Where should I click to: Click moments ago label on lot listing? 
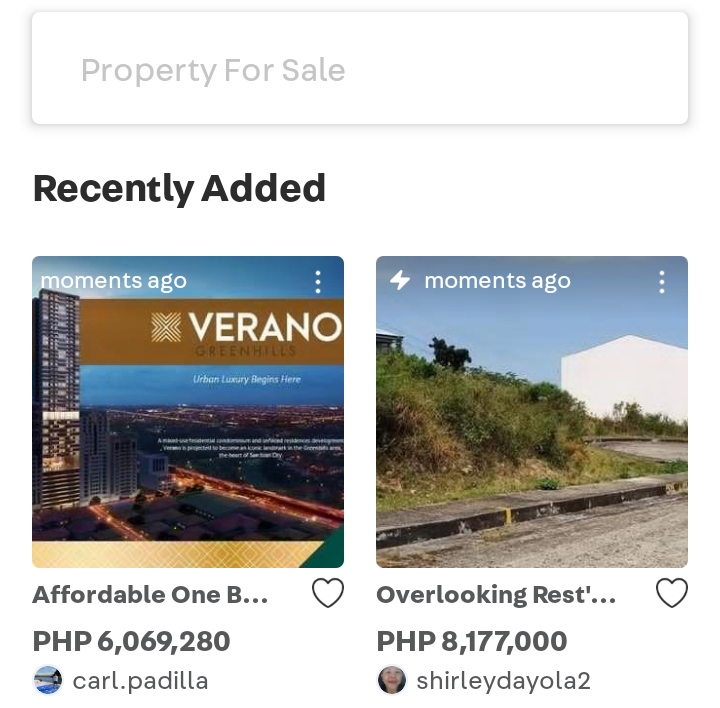tap(497, 281)
